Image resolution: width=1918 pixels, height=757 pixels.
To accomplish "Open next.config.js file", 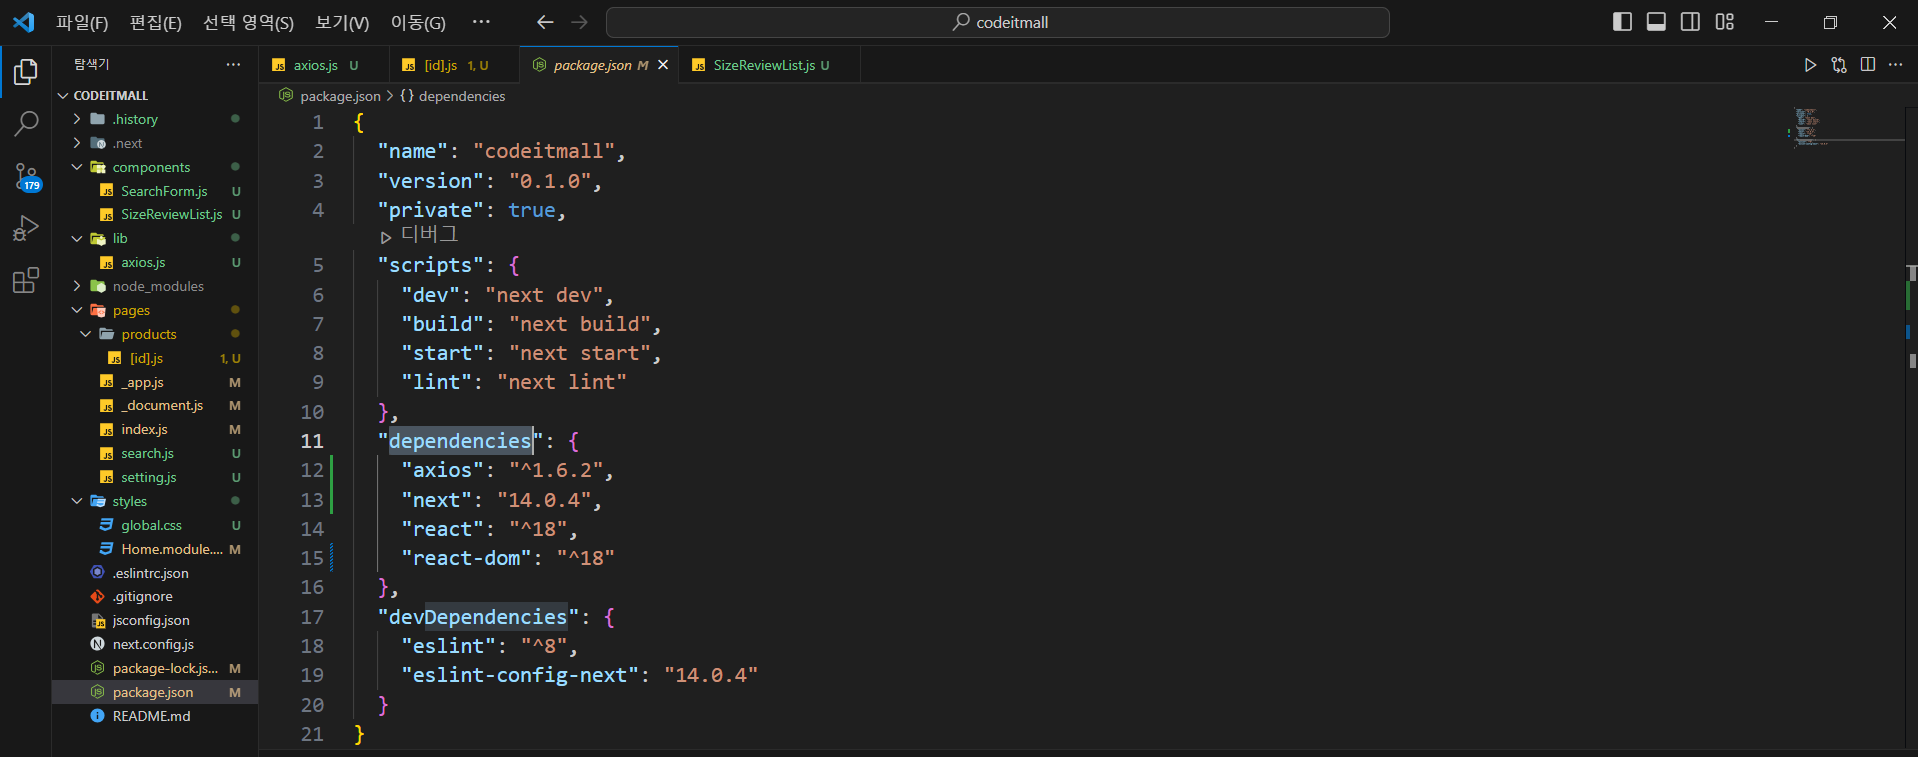I will pos(155,644).
